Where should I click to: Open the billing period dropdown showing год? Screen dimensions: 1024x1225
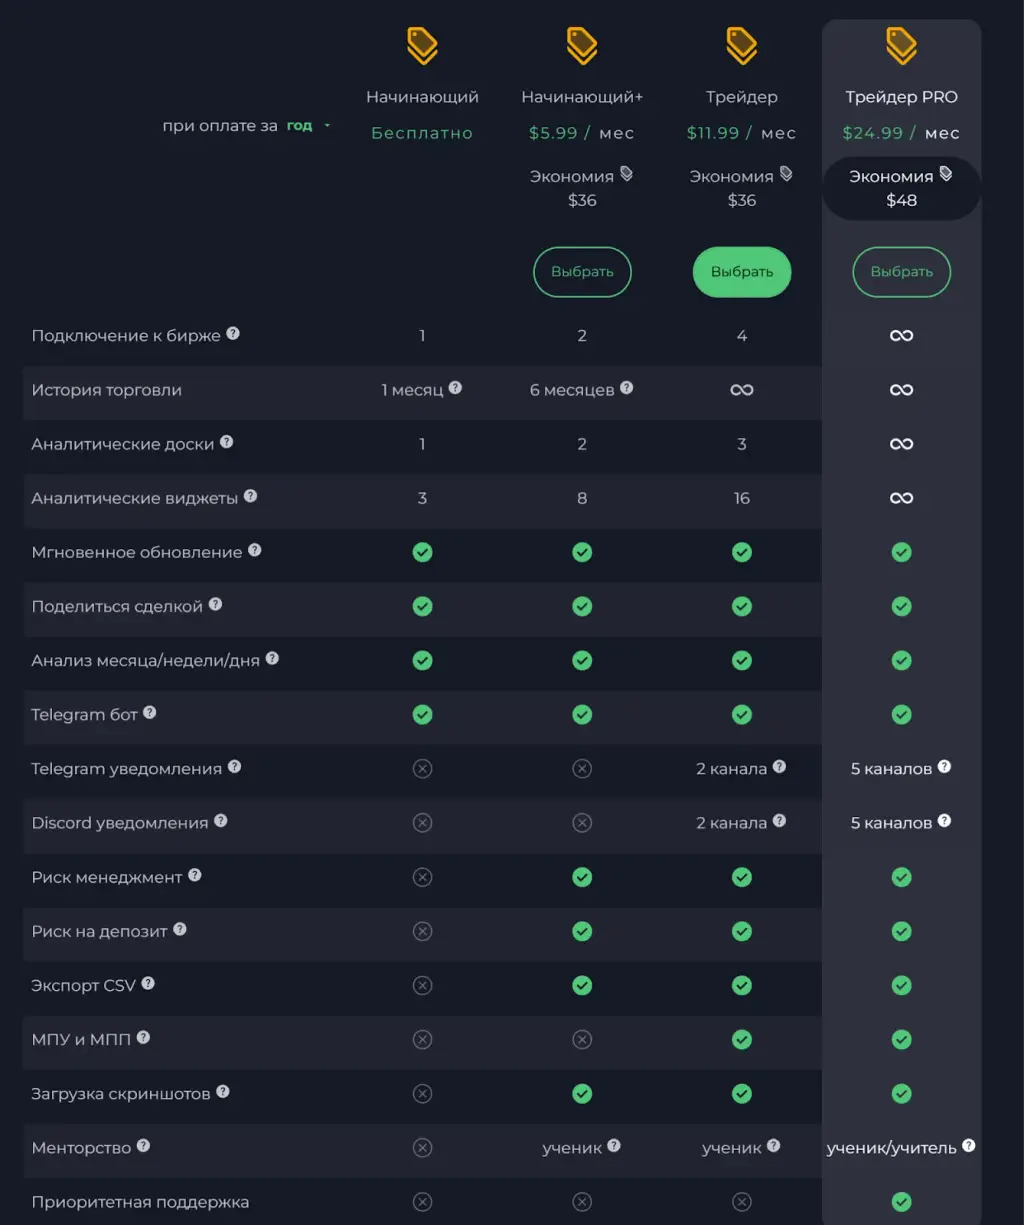click(309, 126)
